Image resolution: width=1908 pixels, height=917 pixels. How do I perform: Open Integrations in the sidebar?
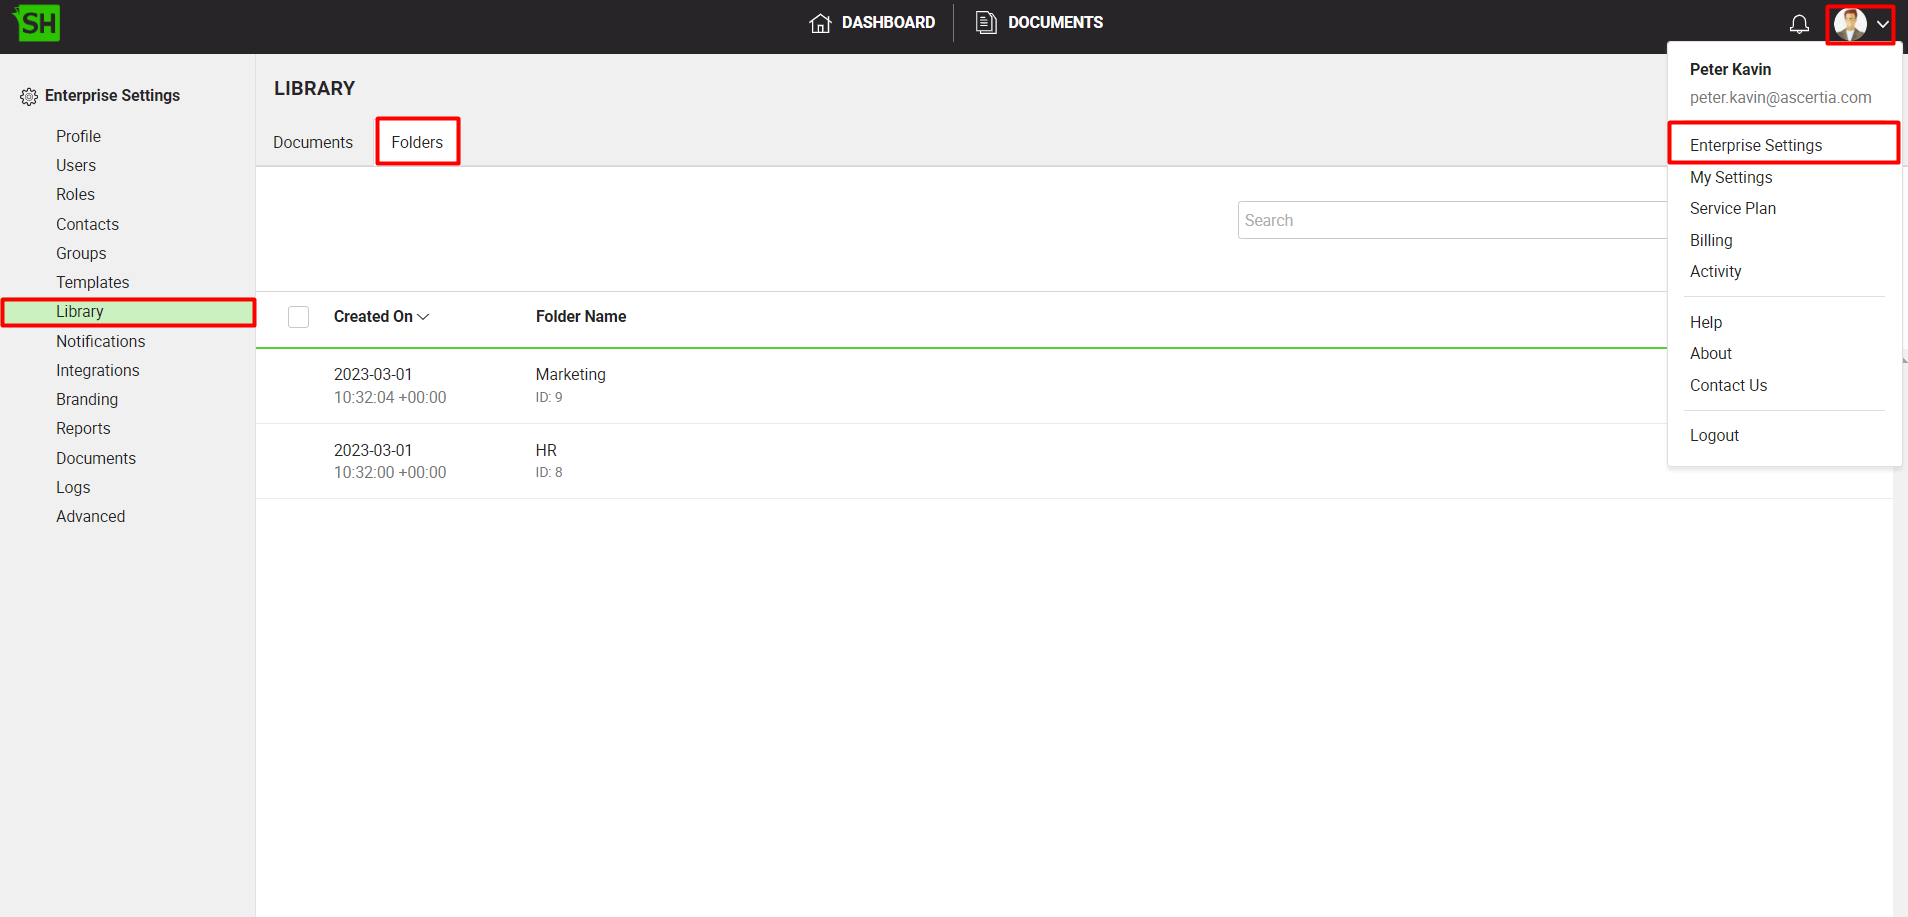click(97, 370)
